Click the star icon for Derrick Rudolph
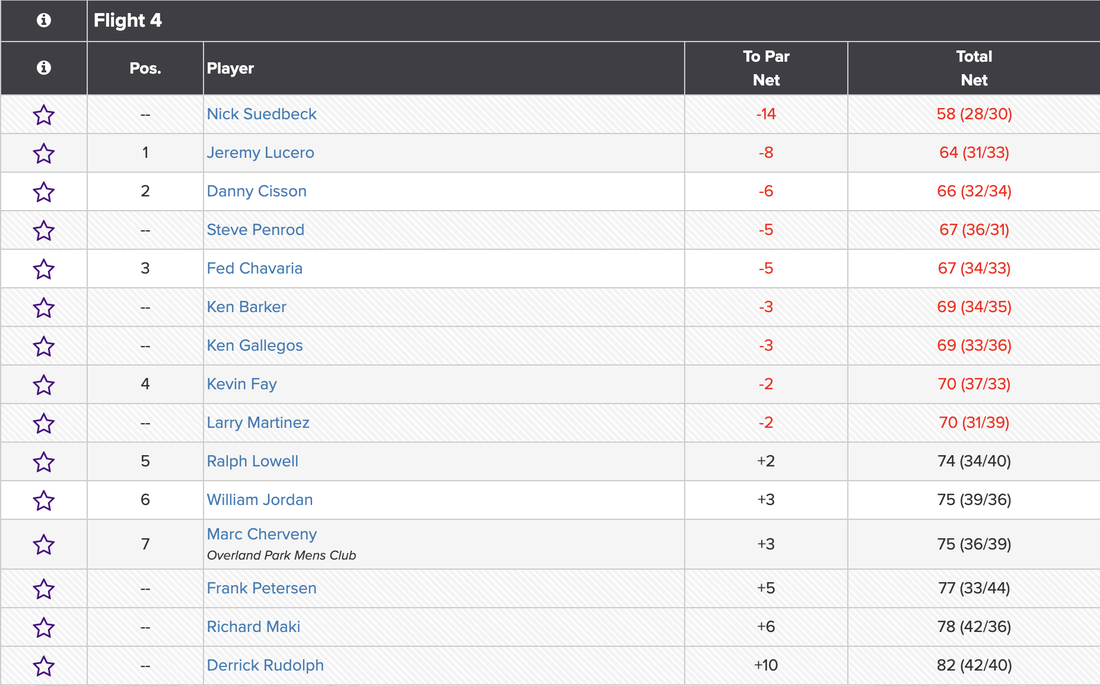 [x=44, y=666]
